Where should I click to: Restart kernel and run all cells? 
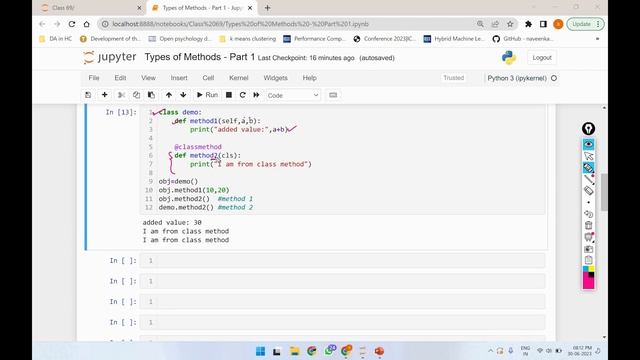(x=256, y=95)
